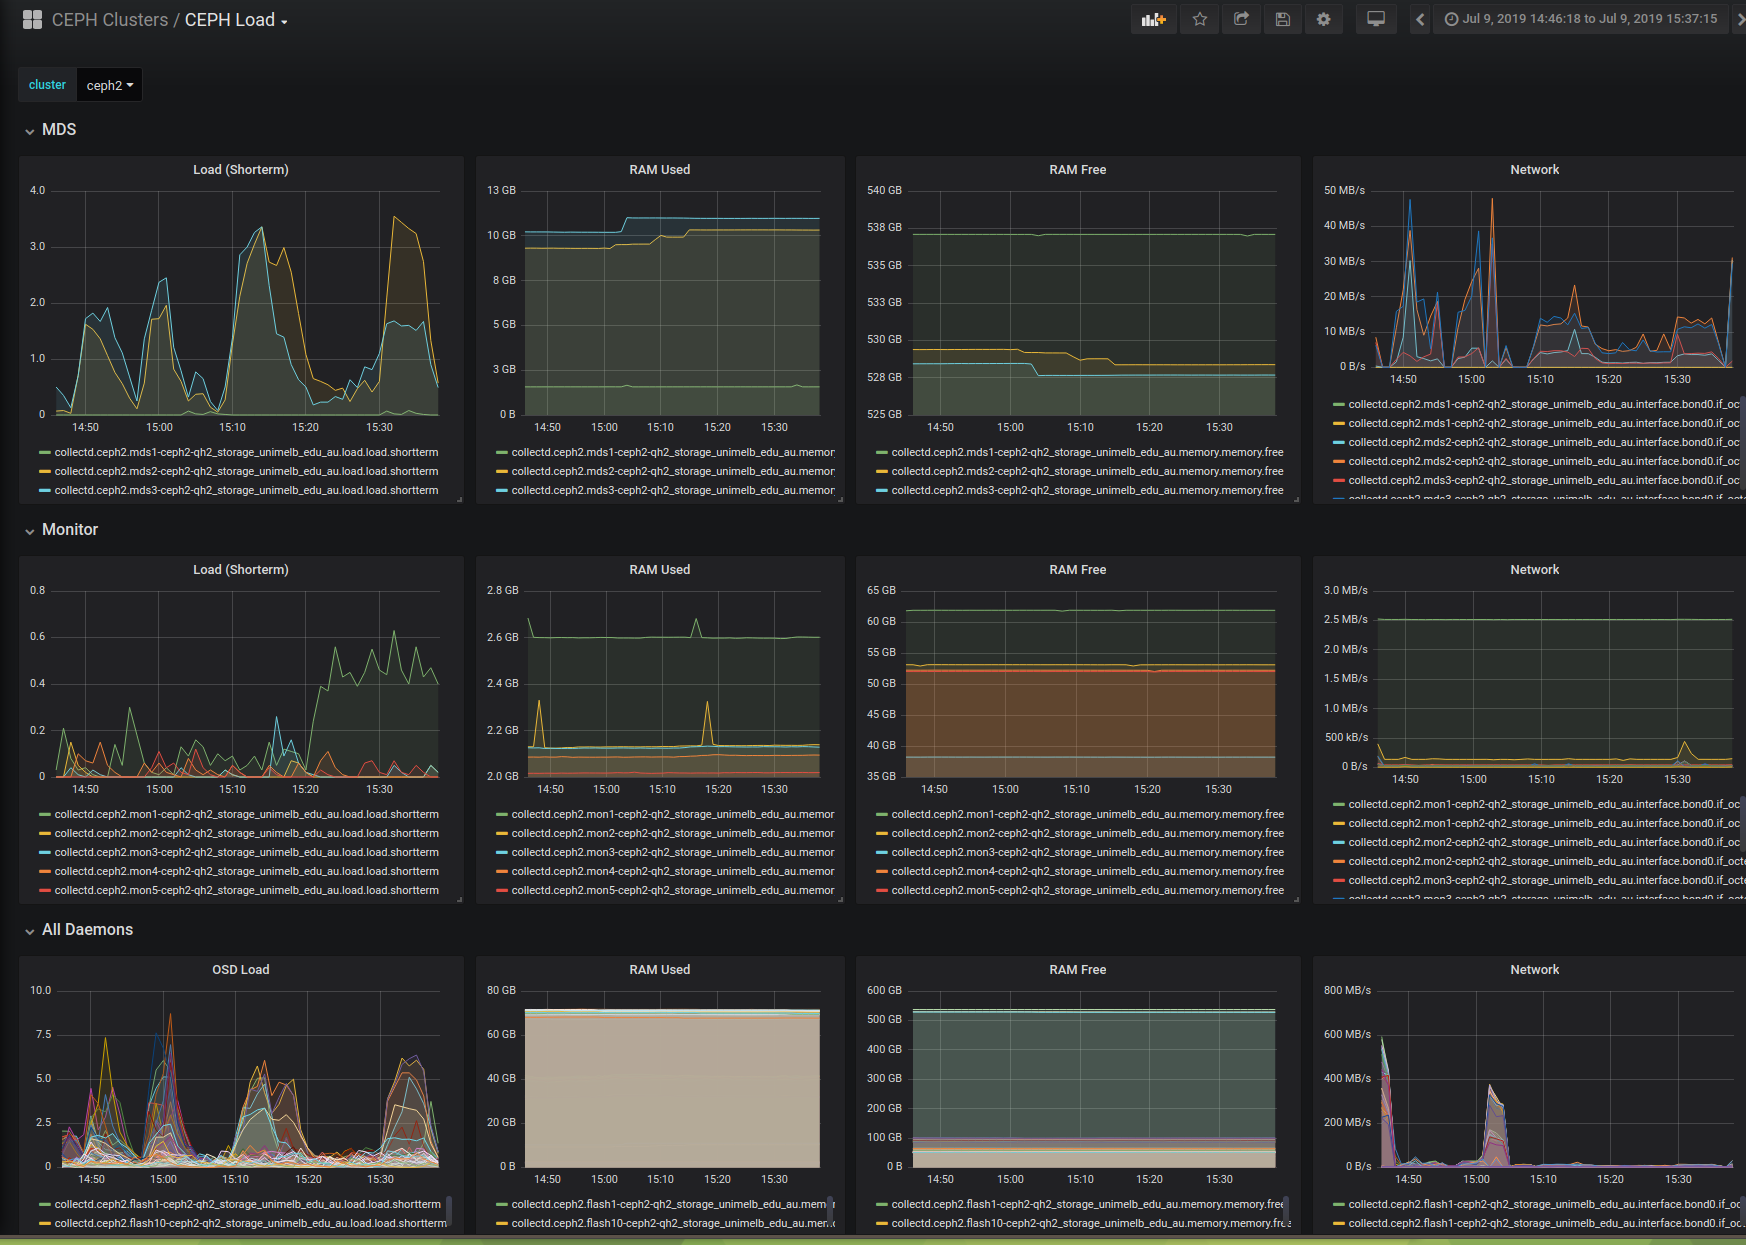Open the time range picker
1746x1245 pixels.
tap(1581, 19)
